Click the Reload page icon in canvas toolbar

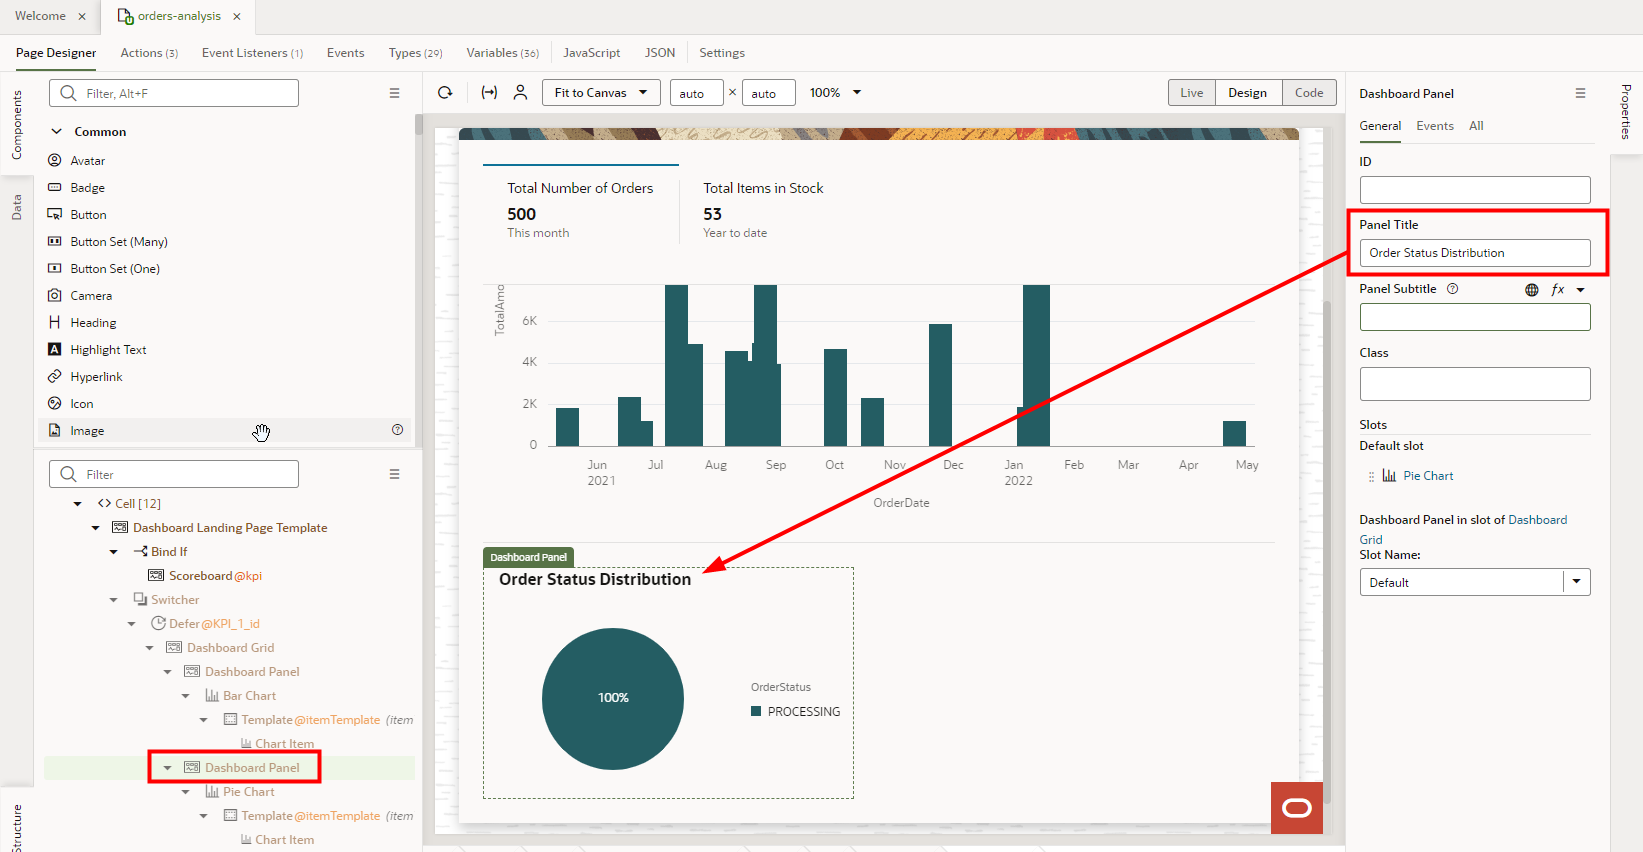pyautogui.click(x=445, y=93)
